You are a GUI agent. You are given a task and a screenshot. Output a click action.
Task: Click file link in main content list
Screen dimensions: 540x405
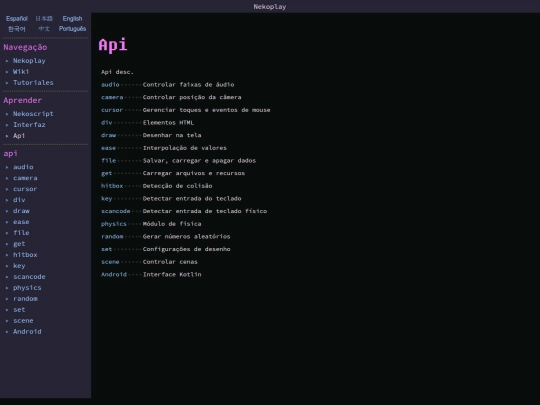[108, 161]
